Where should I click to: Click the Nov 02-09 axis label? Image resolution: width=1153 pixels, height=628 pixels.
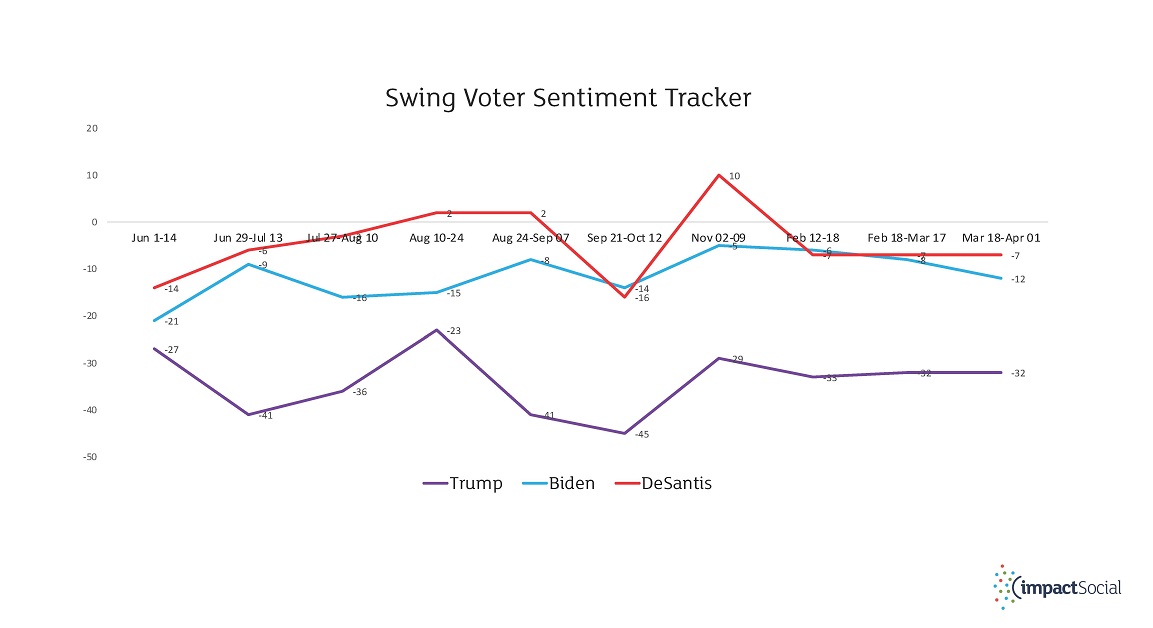click(x=718, y=238)
